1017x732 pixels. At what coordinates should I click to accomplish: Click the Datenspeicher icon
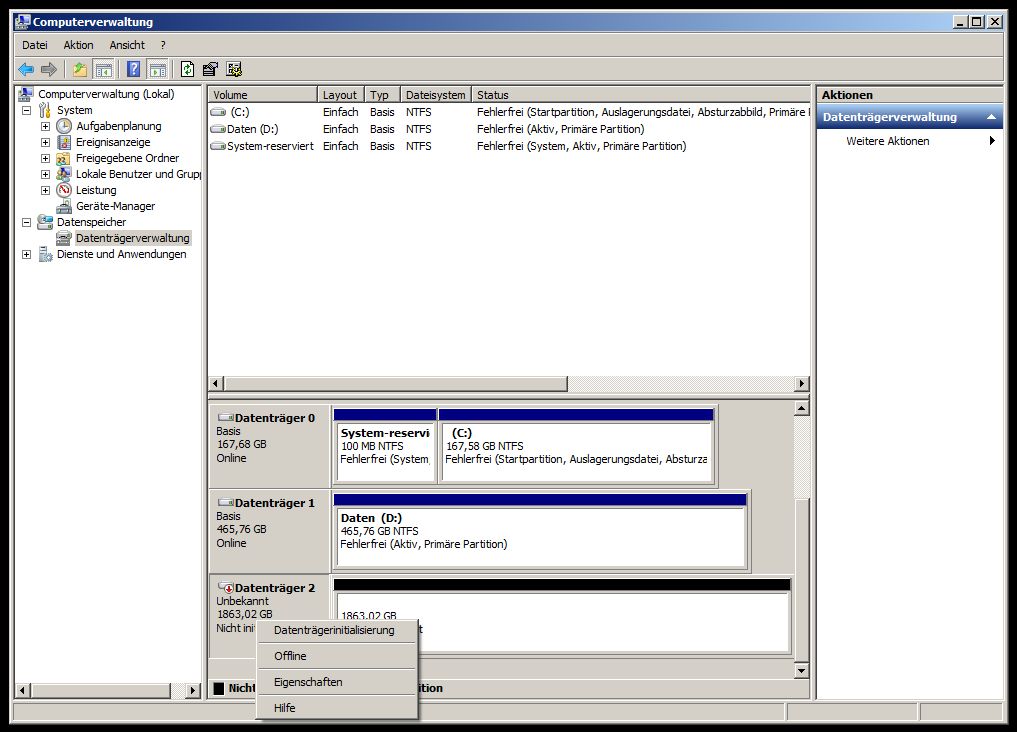(45, 222)
